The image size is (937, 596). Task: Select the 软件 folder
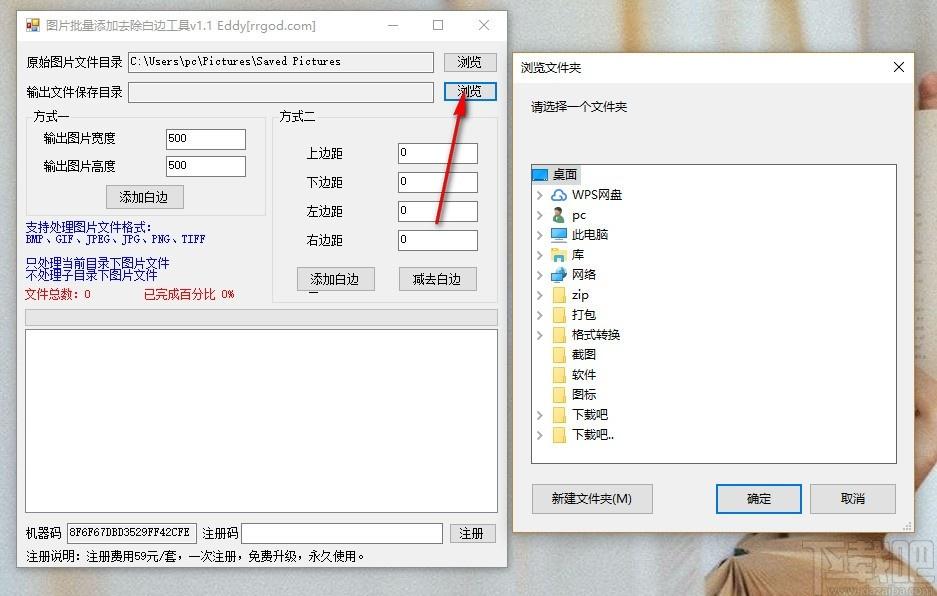tap(583, 375)
